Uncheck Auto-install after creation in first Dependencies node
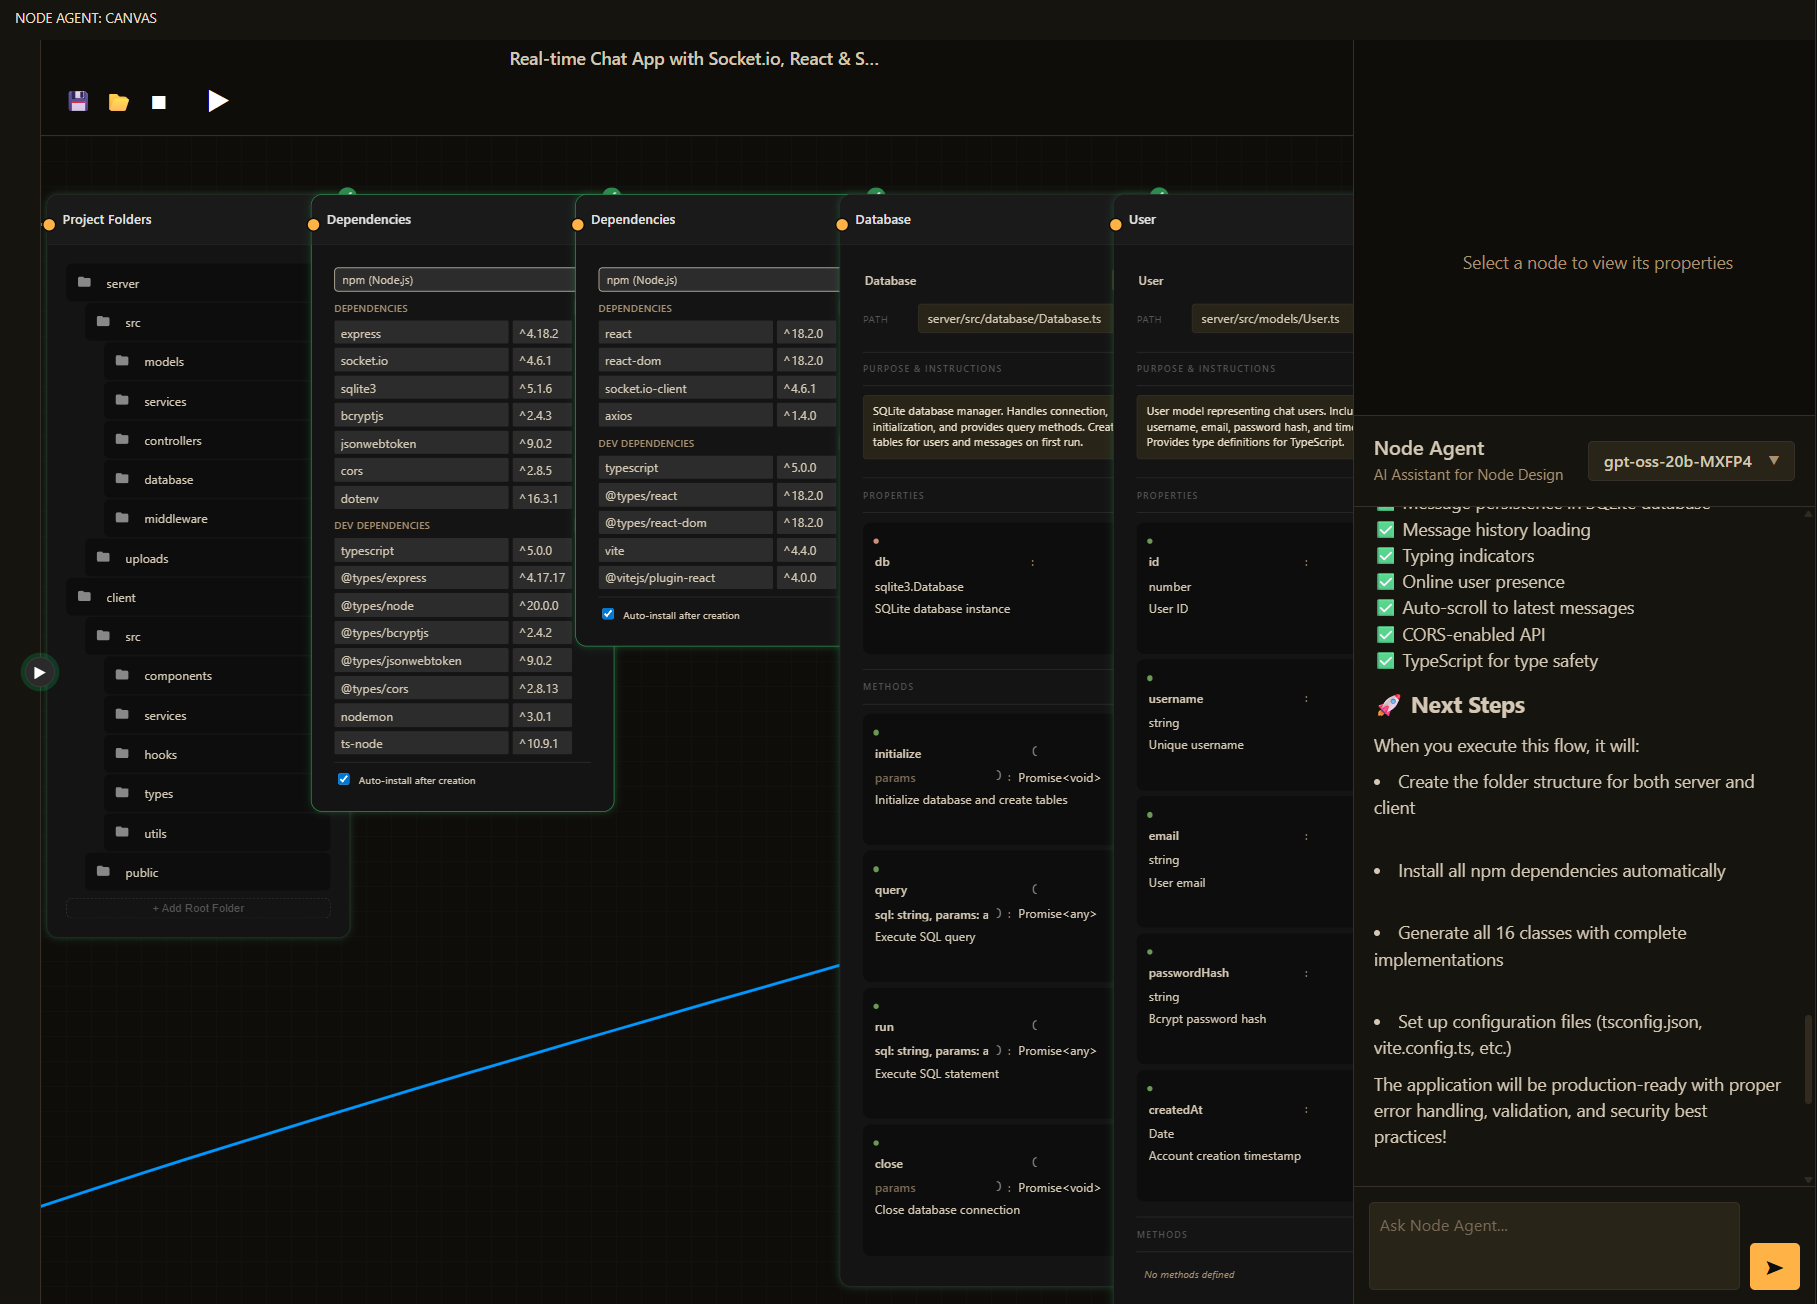 coord(343,779)
